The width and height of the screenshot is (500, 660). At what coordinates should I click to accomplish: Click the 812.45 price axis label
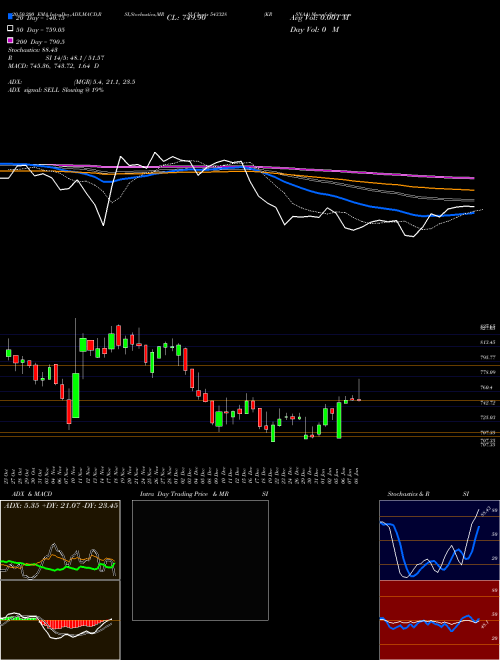(489, 343)
